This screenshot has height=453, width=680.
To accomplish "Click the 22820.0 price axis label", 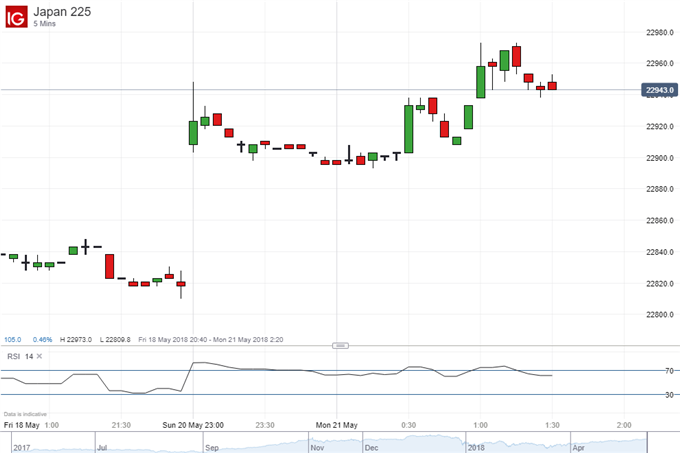I will point(660,284).
